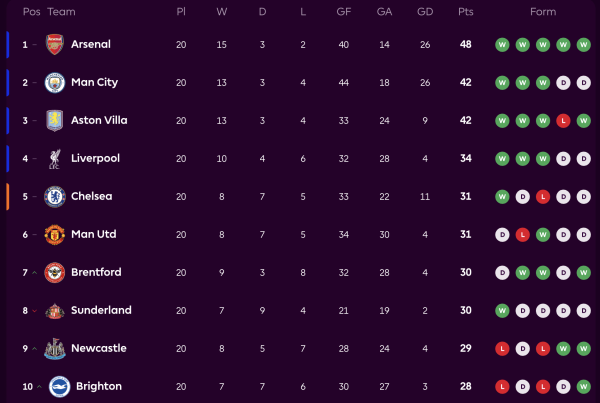The image size is (600, 403).
Task: Click the Sunderland club crest
Action: click(54, 310)
